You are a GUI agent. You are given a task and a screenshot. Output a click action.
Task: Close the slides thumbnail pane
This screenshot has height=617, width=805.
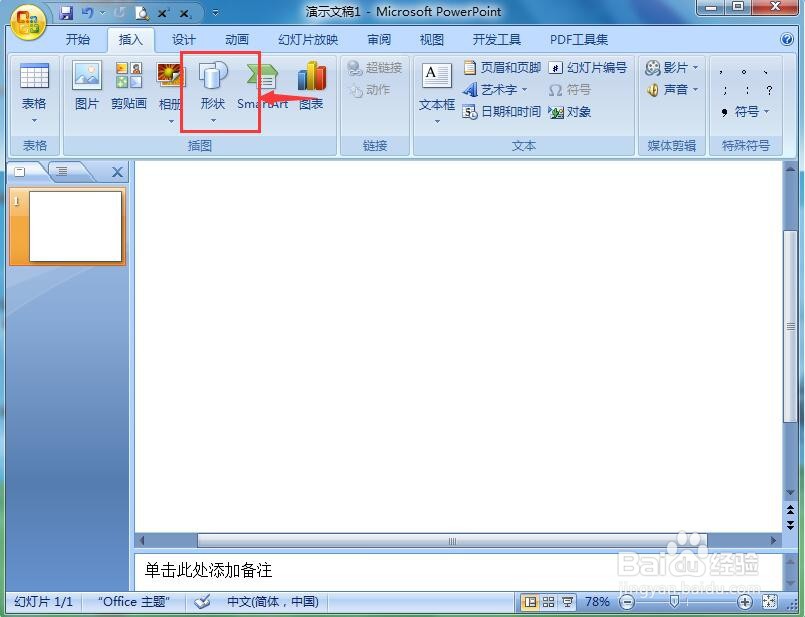point(117,172)
